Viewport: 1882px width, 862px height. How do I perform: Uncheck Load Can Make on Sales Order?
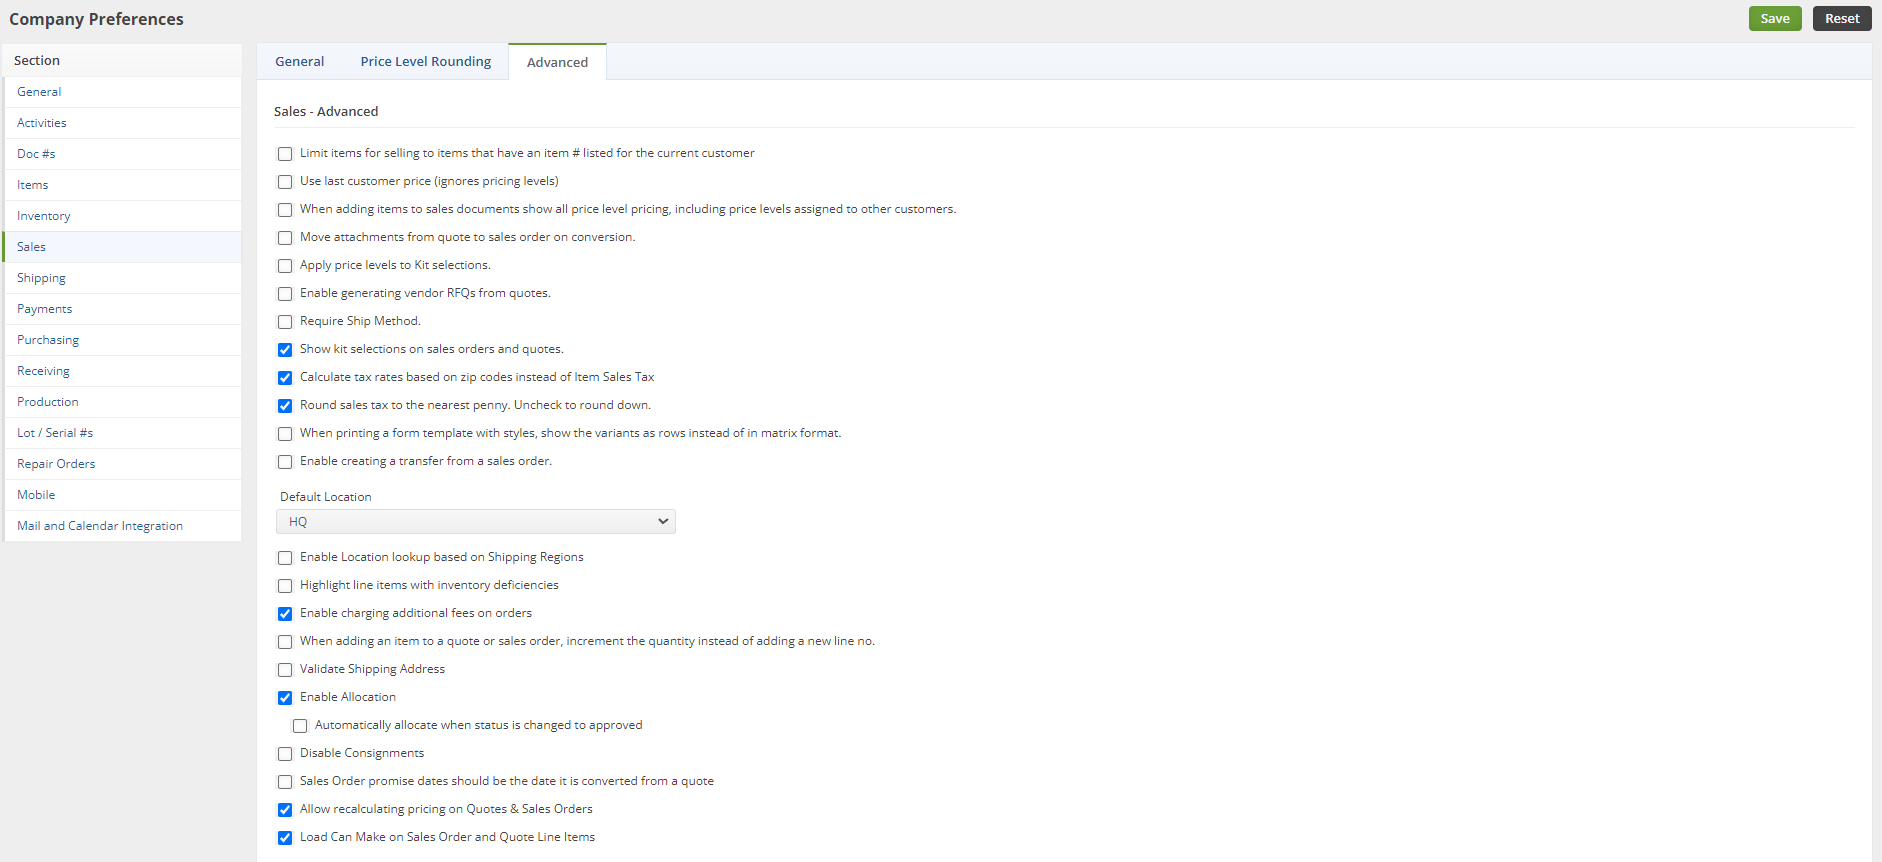285,838
